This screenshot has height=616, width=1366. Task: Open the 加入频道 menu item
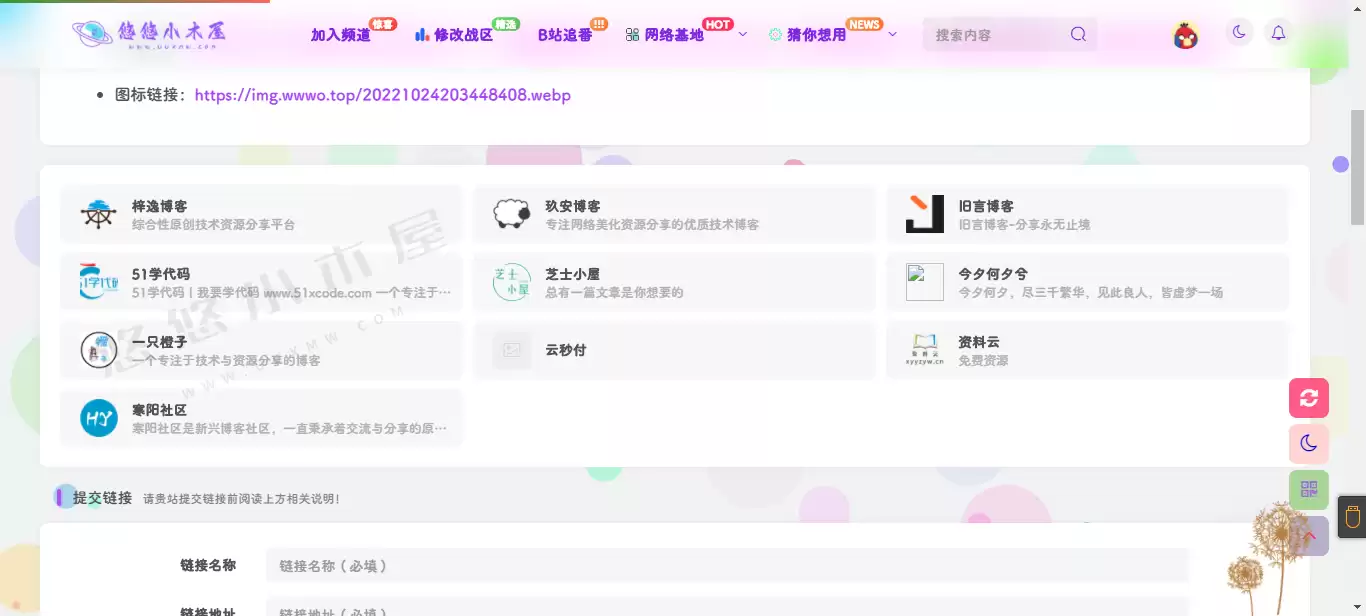click(x=340, y=33)
